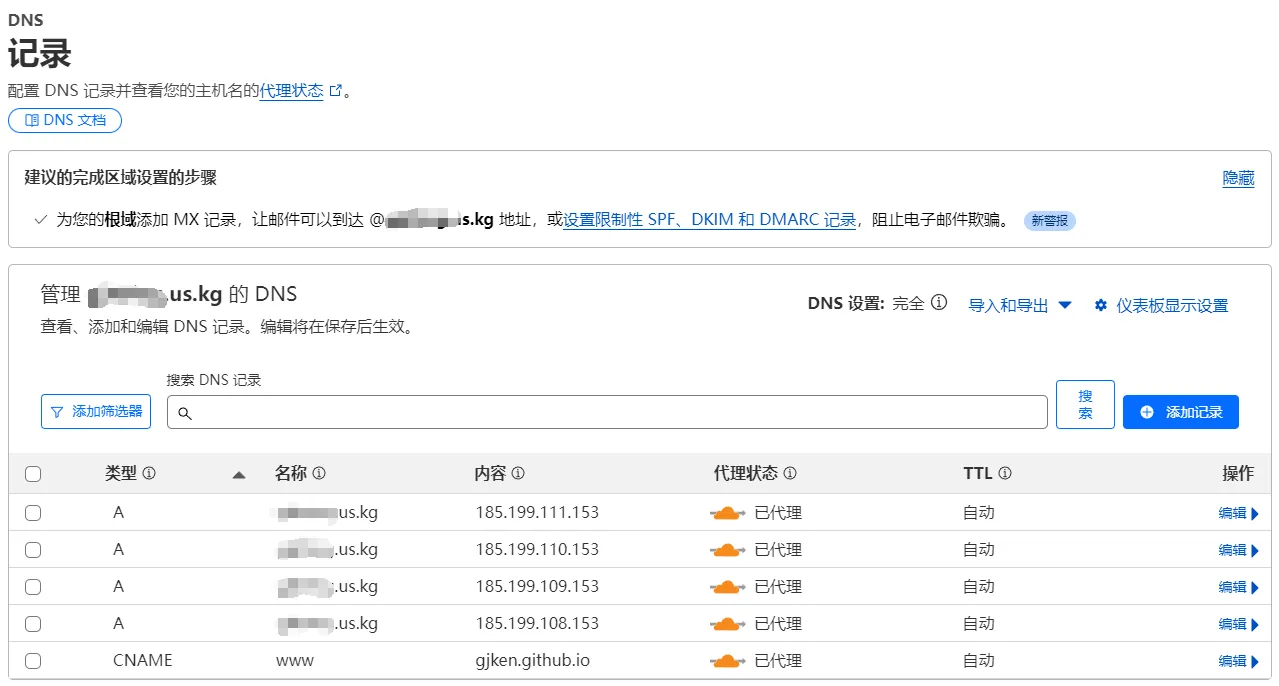Expand 编辑 for the gjken.github.io CNAME record

[x=1237, y=661]
